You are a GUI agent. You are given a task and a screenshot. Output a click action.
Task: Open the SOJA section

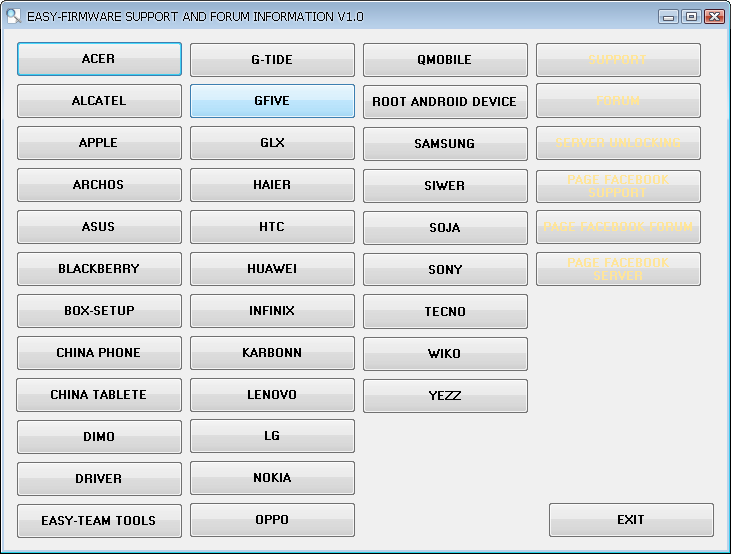click(x=445, y=228)
